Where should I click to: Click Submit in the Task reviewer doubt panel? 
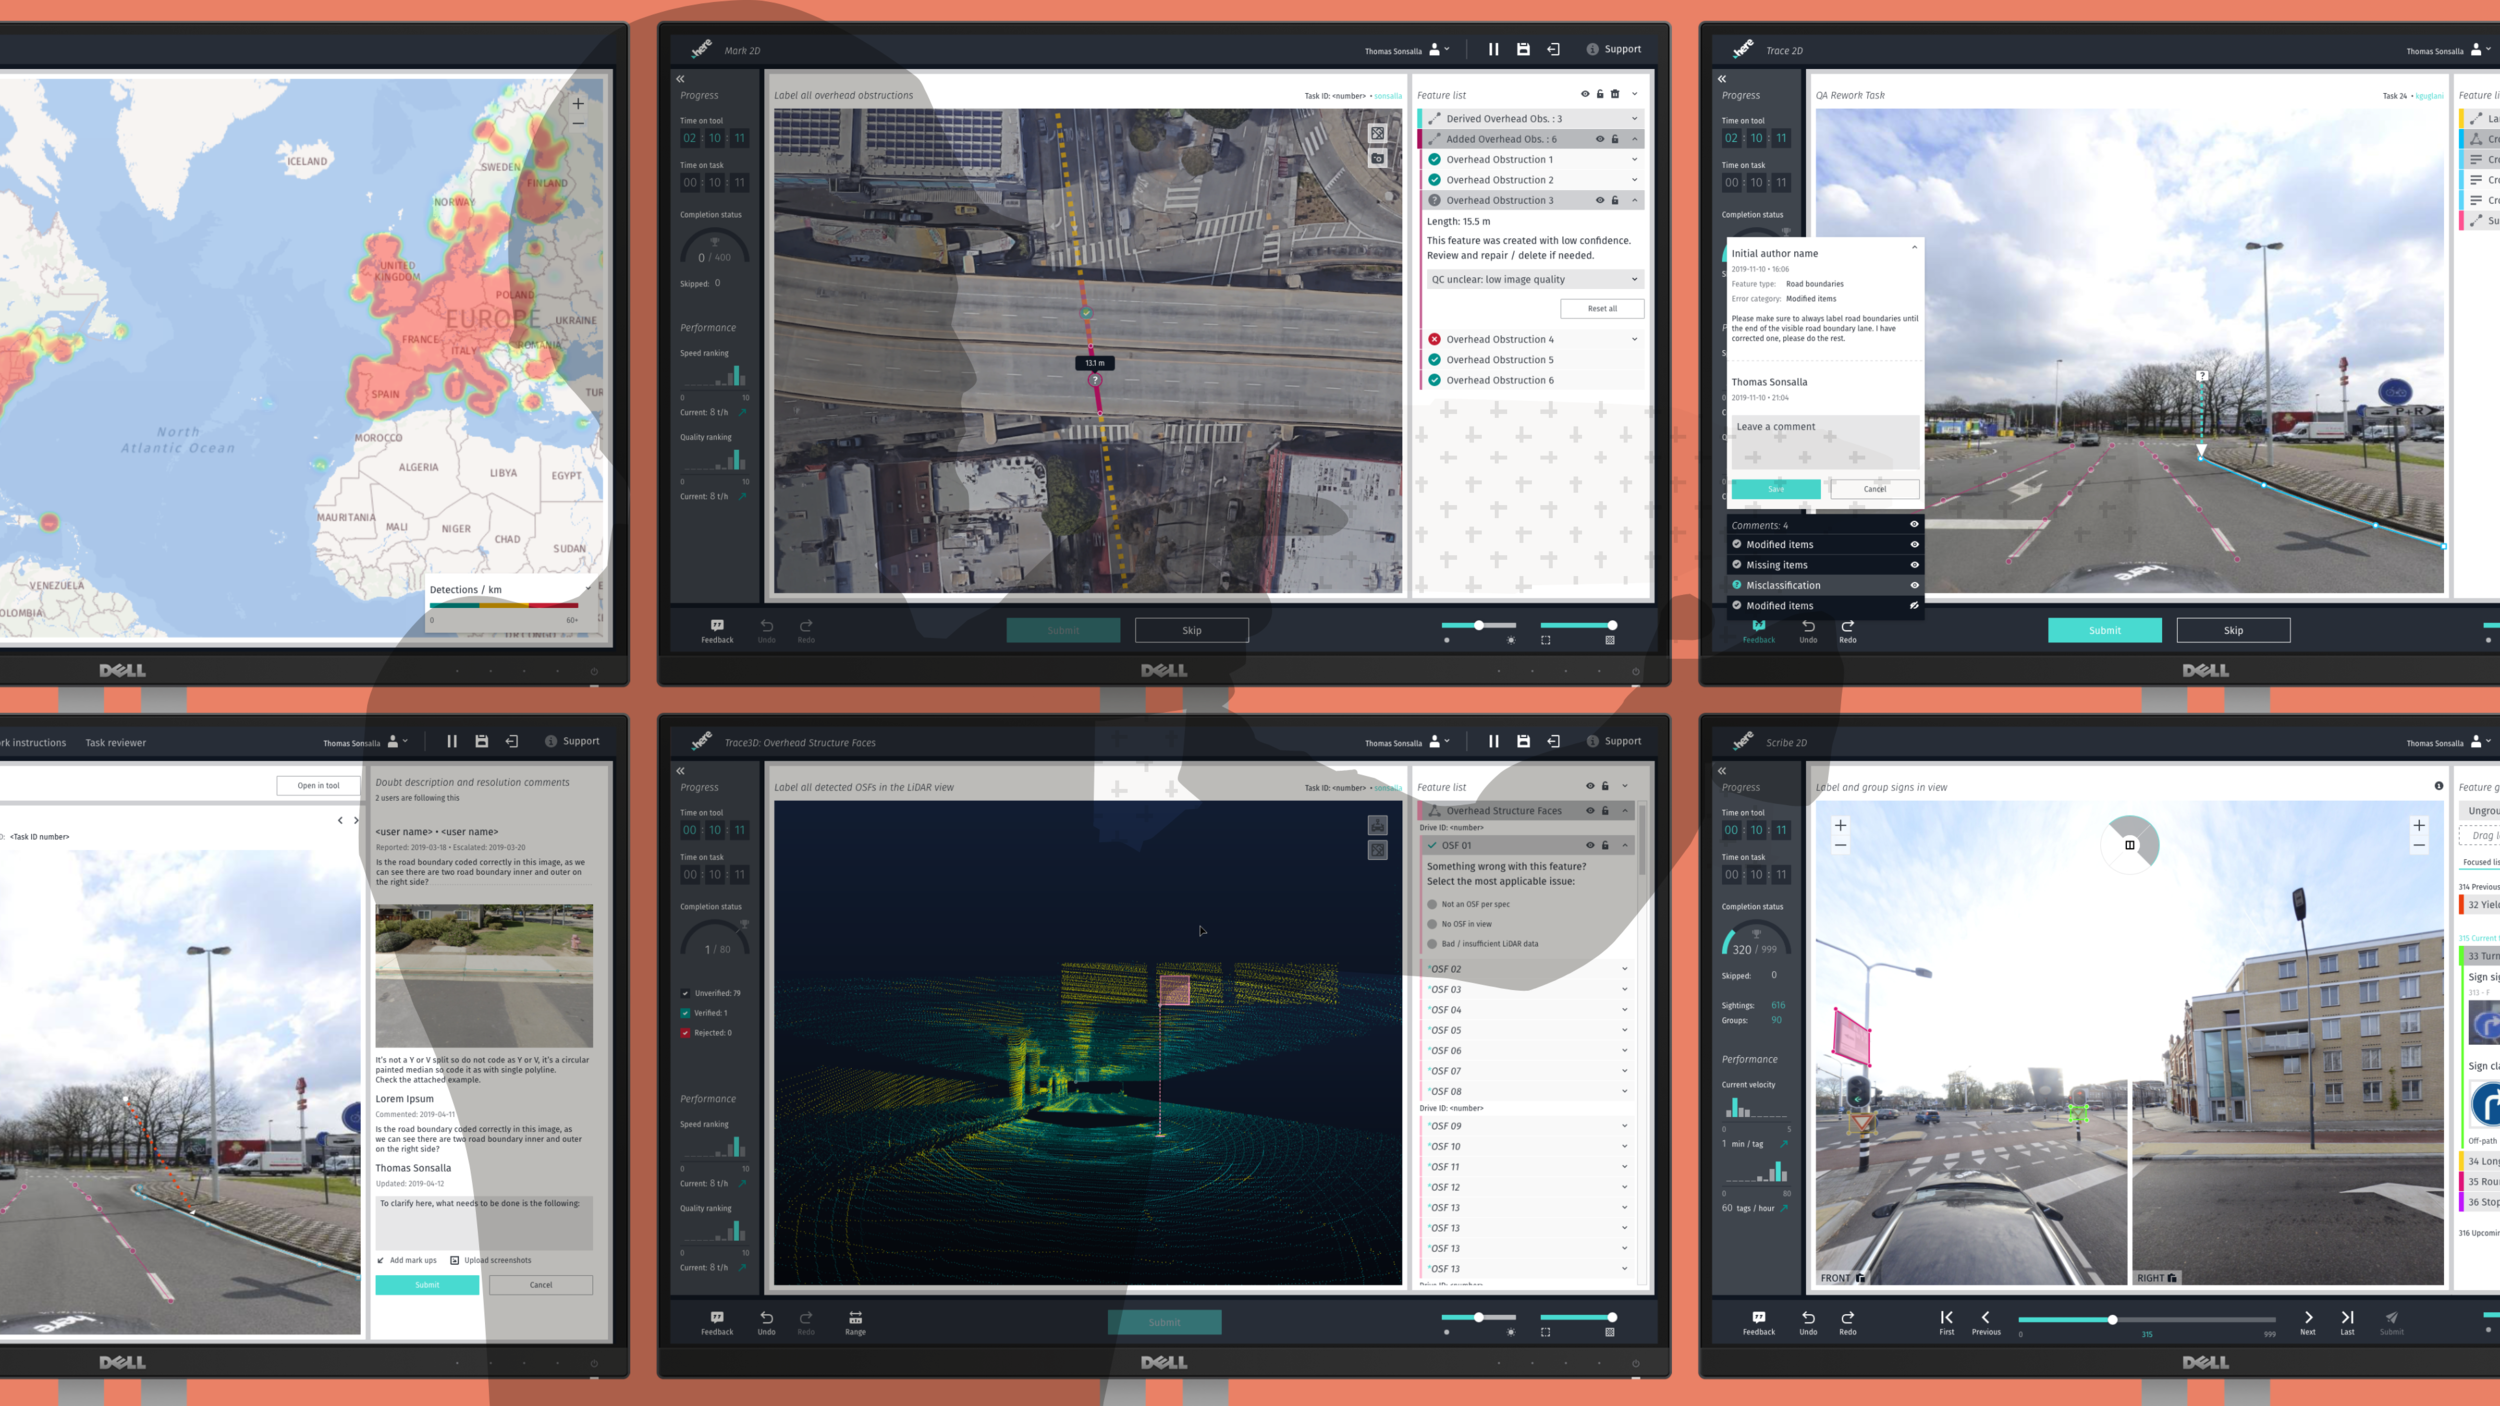tap(427, 1285)
